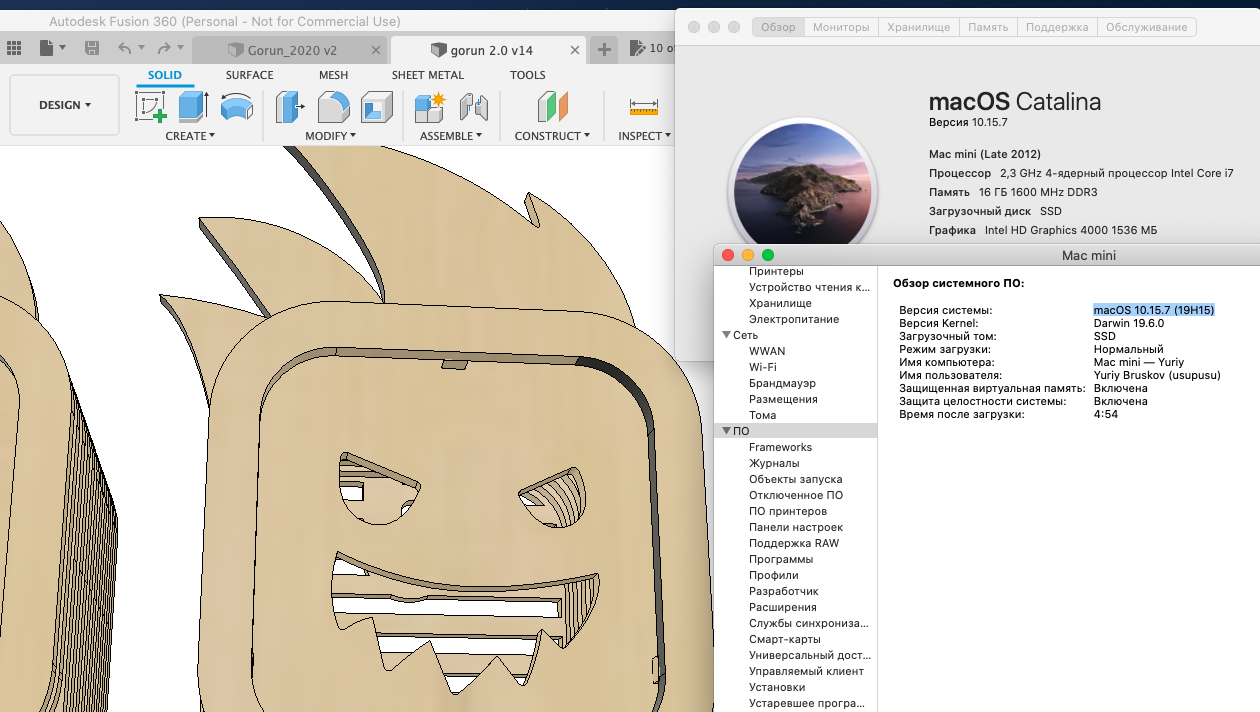This screenshot has width=1260, height=712.
Task: Expand the CREATE dropdown menu
Action: pyautogui.click(x=190, y=136)
